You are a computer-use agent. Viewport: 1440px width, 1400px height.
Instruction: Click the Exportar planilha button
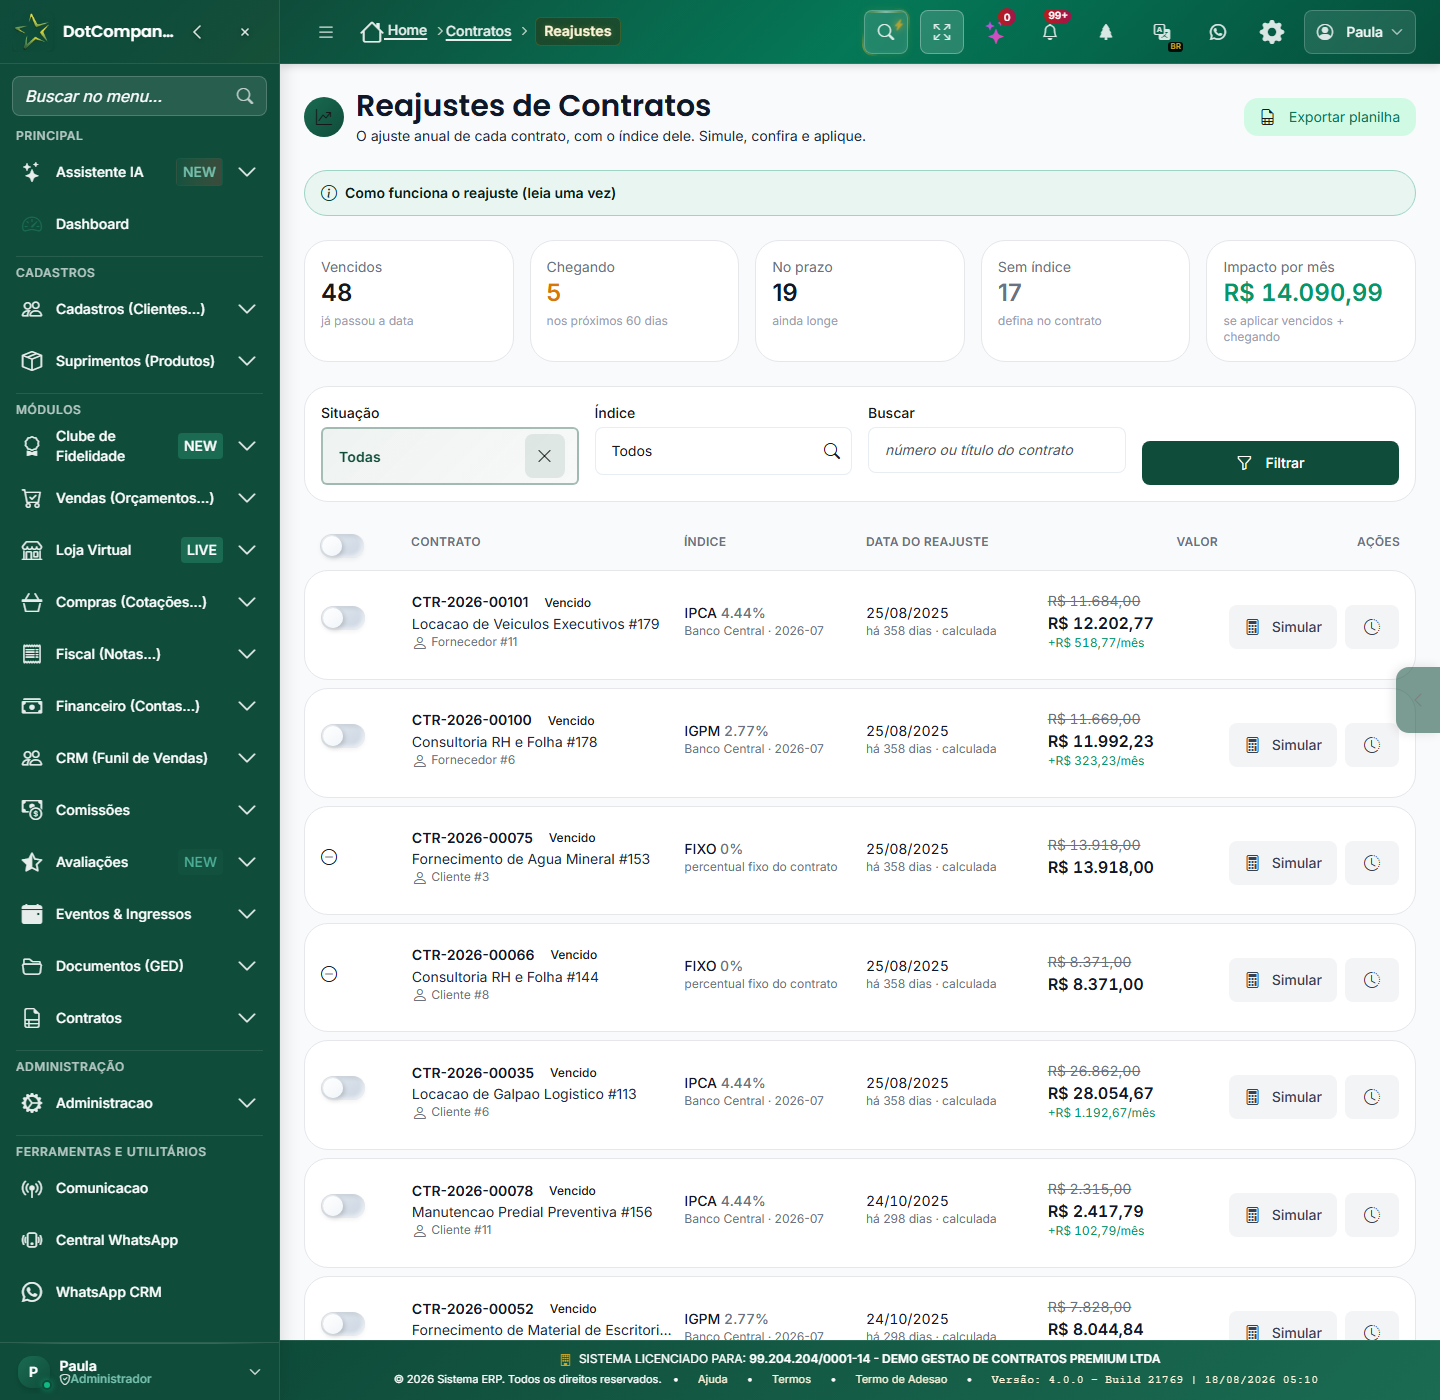(1329, 117)
